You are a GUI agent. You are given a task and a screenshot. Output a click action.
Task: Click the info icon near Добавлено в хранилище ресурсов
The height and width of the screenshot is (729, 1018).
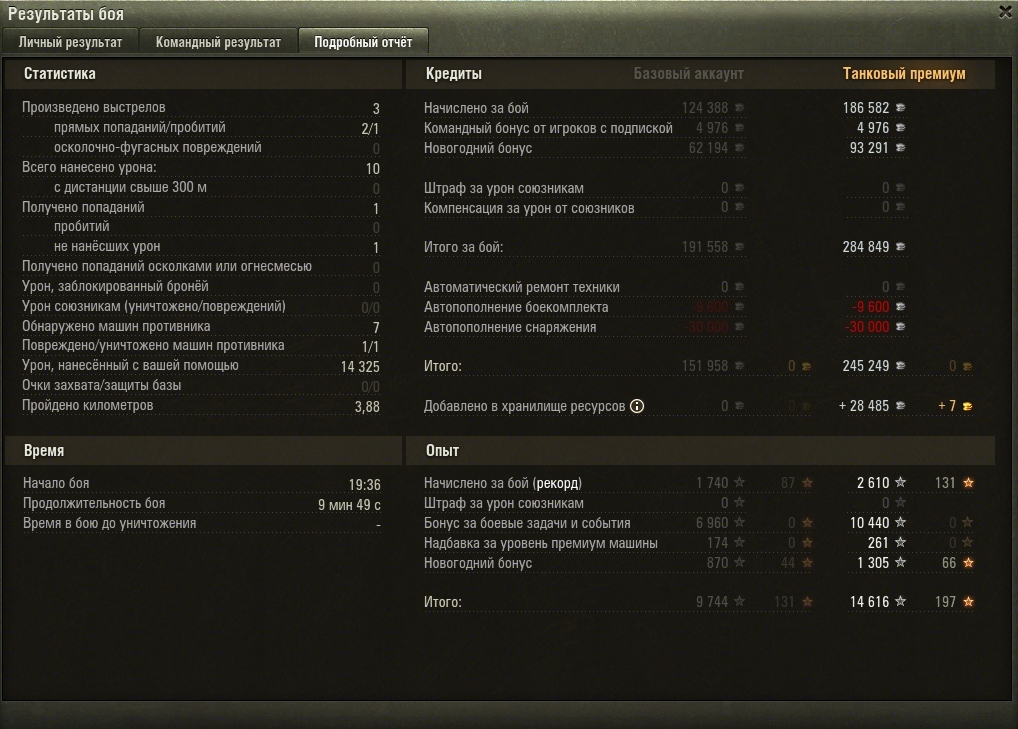637,406
